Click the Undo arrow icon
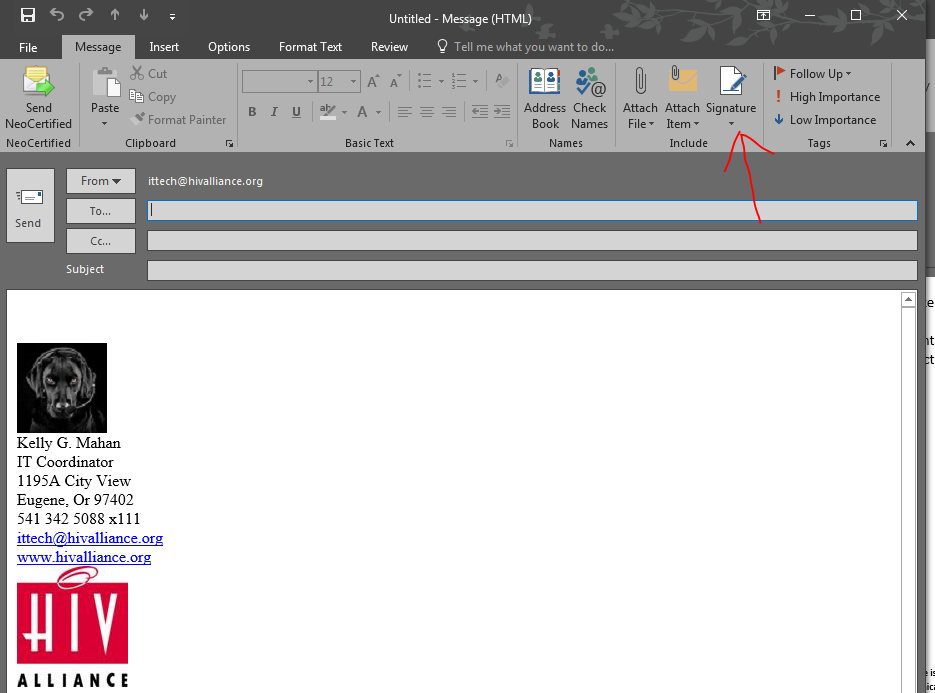Image resolution: width=935 pixels, height=693 pixels. [x=57, y=15]
